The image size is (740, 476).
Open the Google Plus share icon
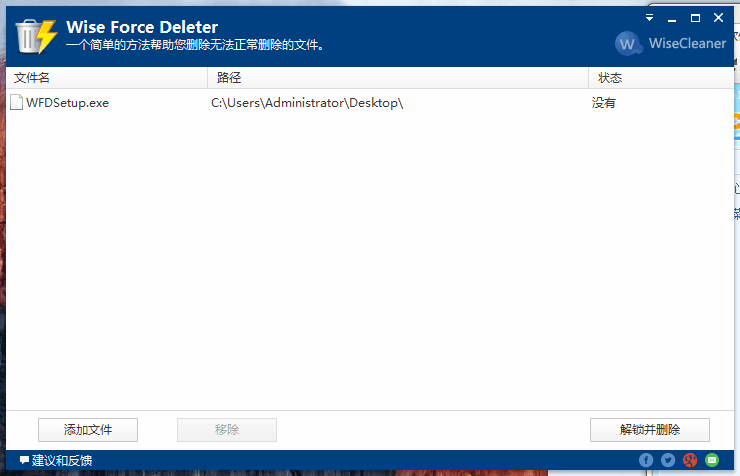coord(690,460)
